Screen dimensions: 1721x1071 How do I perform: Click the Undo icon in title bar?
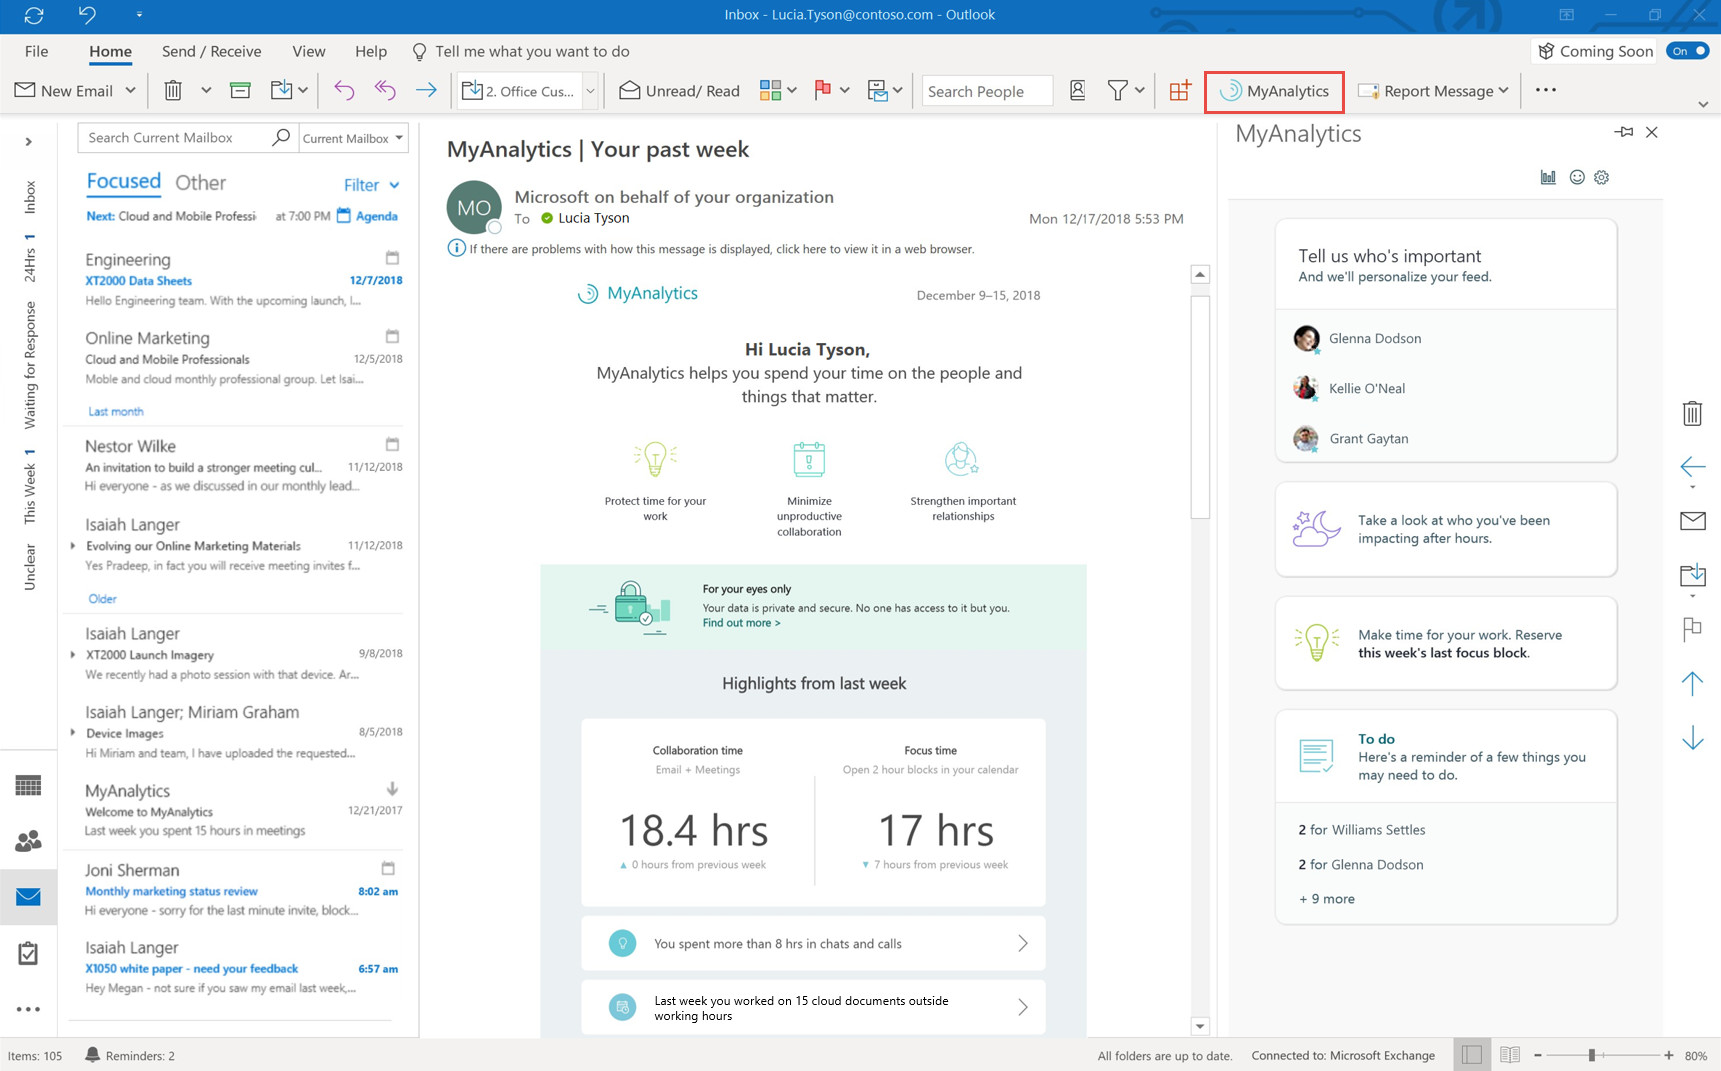(88, 15)
